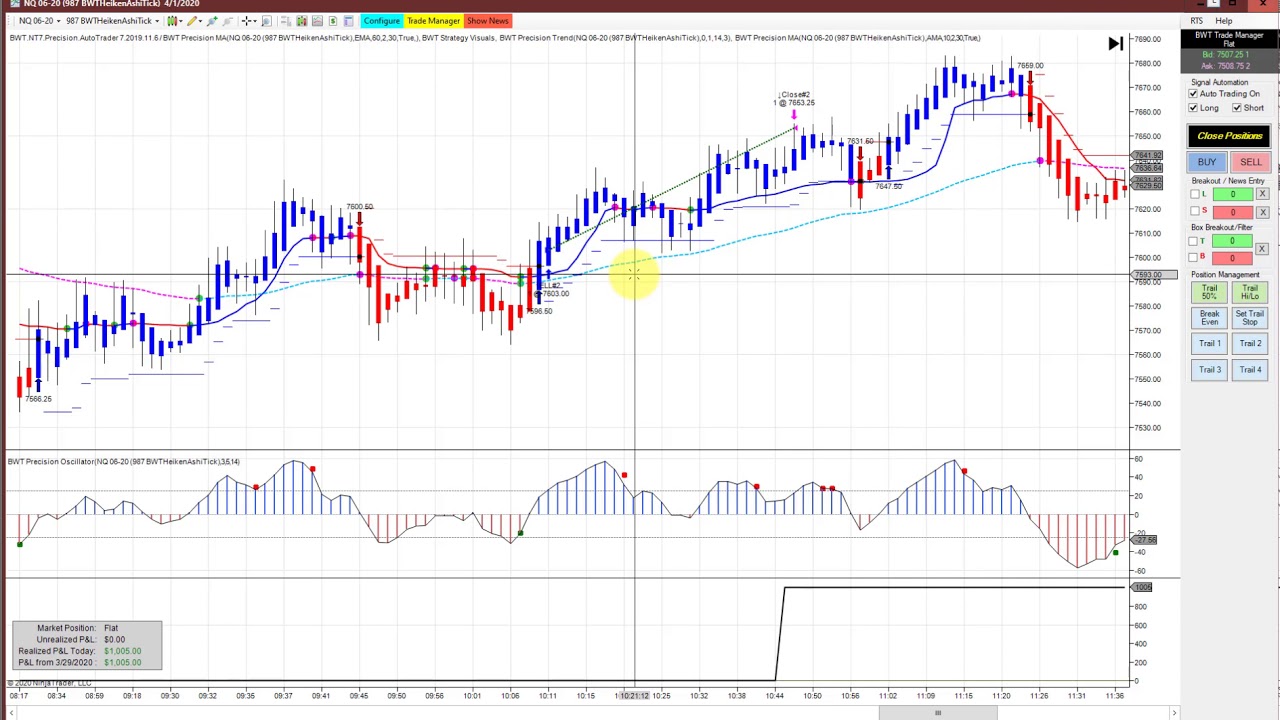The image size is (1280, 720).
Task: Check the Box Breakout B checkbox
Action: 1194,257
